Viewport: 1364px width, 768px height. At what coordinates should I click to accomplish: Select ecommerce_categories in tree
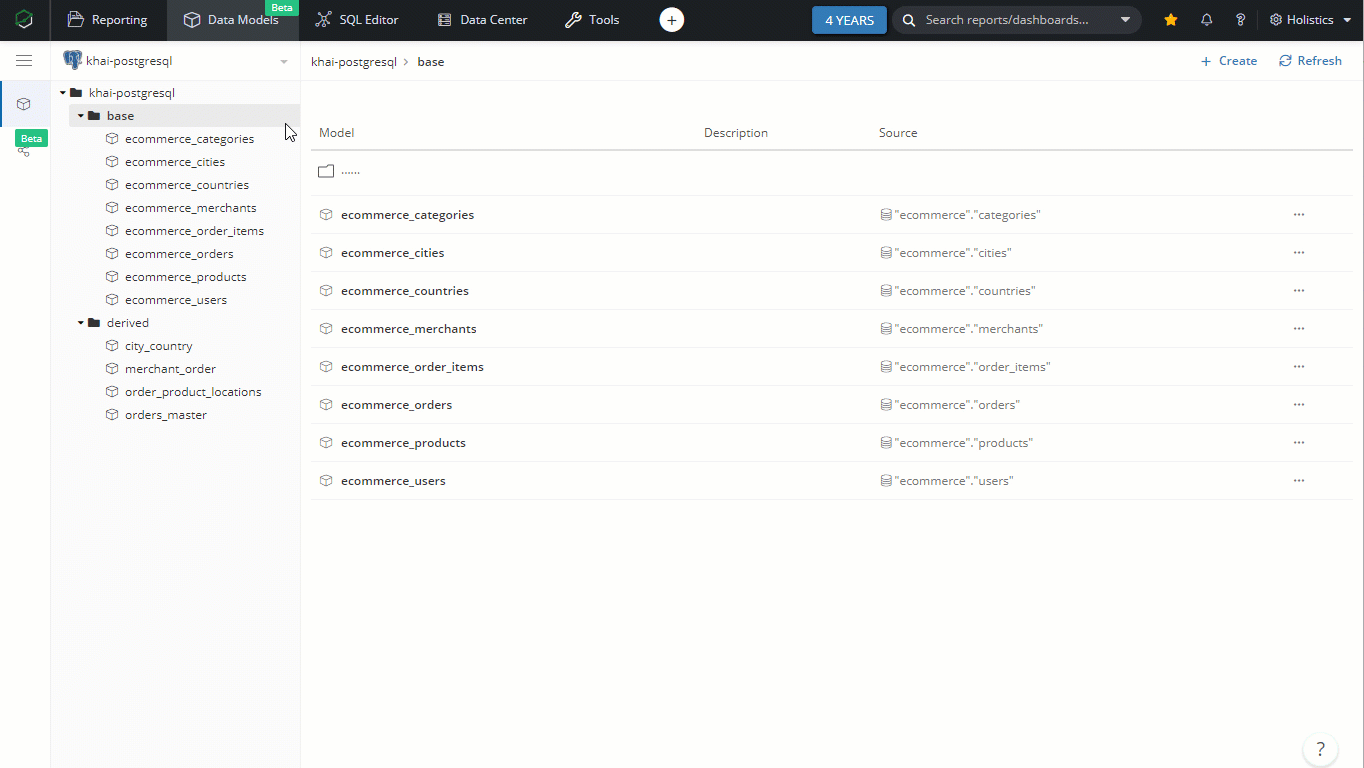pyautogui.click(x=189, y=139)
